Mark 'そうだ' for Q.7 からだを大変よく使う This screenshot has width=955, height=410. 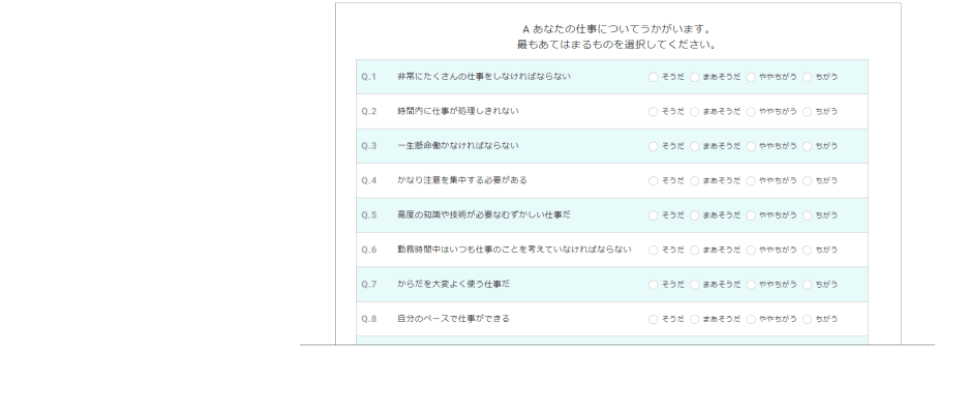(x=653, y=285)
